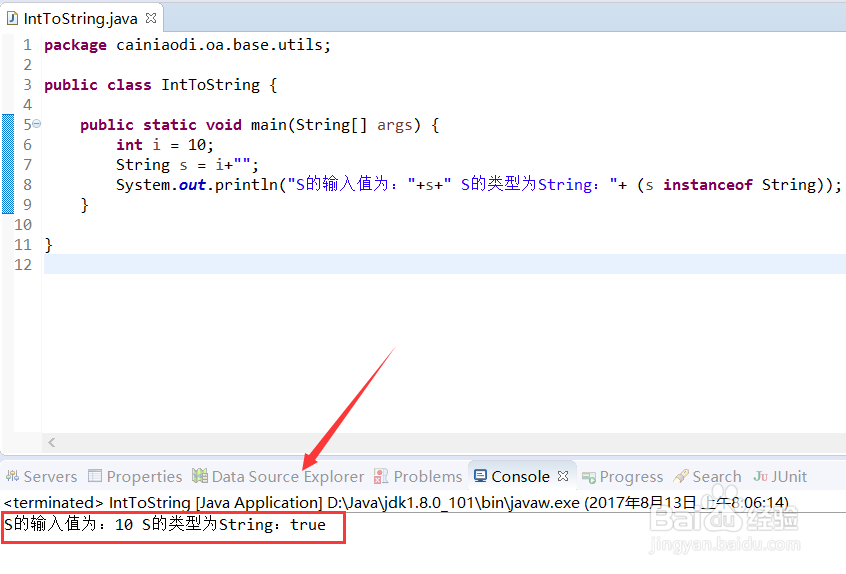Open the JUnit view tab
Screen dimensions: 846x574
tap(780, 476)
